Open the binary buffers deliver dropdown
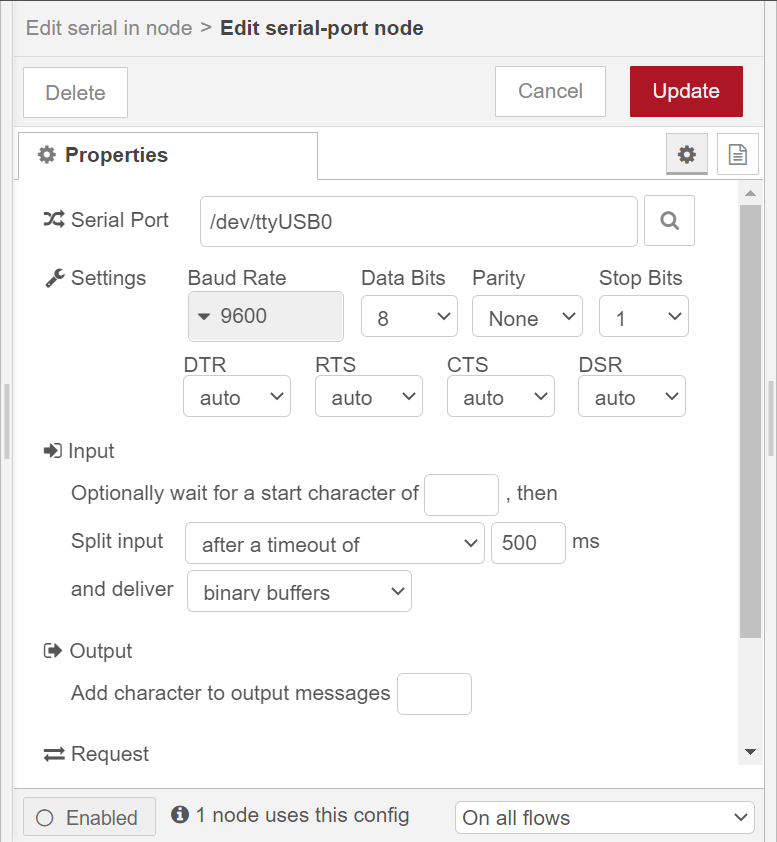Viewport: 777px width, 842px height. coord(299,591)
